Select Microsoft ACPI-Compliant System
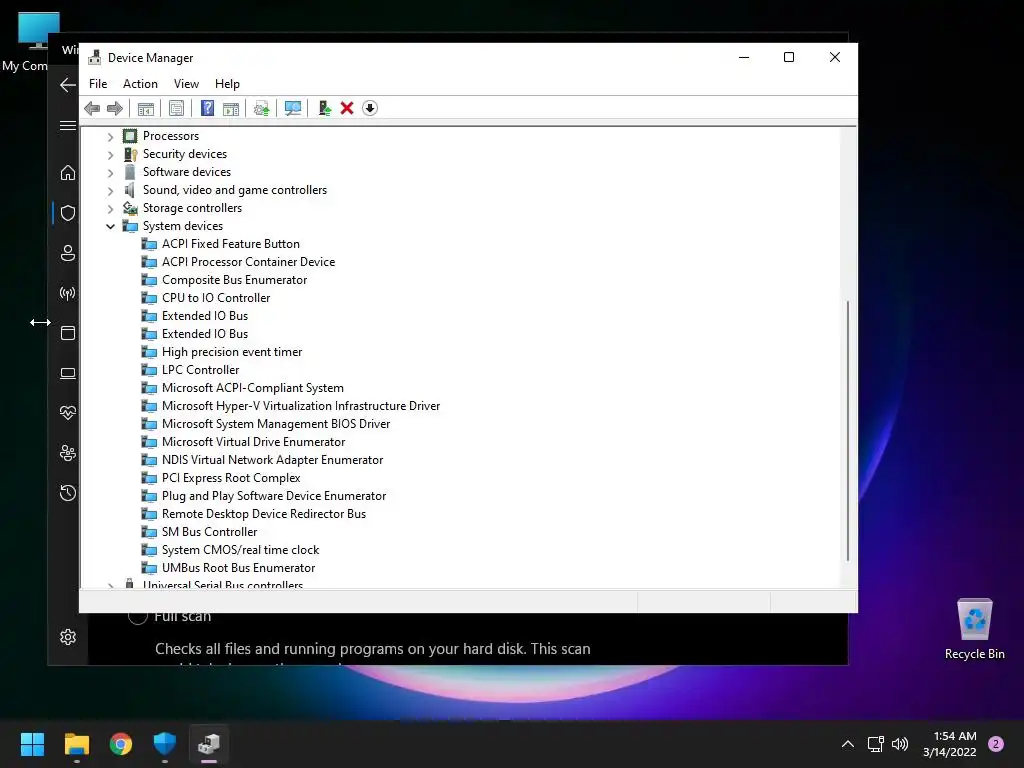Viewport: 1024px width, 768px height. 253,388
